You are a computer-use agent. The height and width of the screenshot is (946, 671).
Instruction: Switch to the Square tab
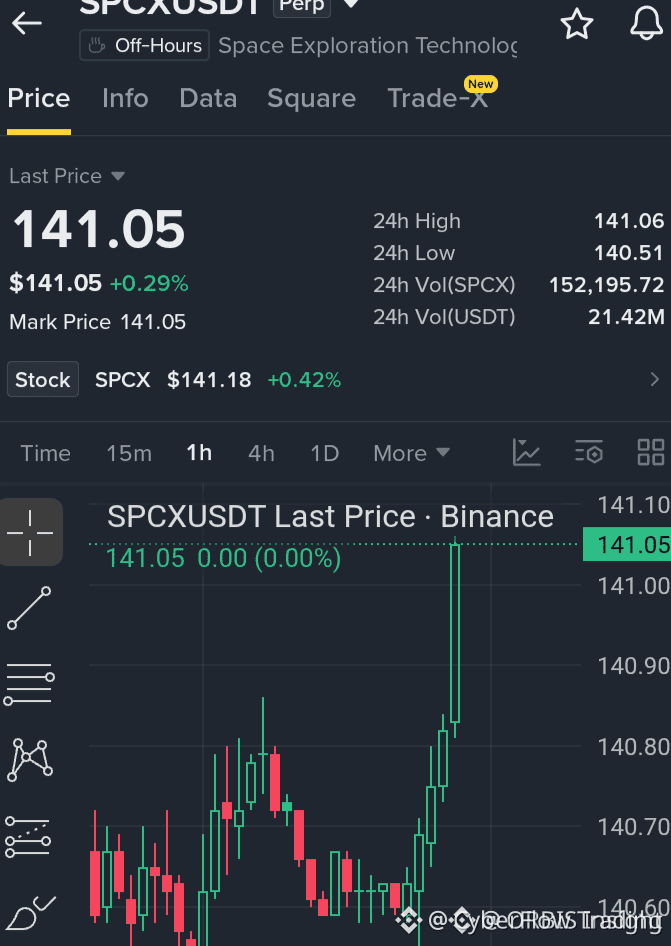(311, 98)
